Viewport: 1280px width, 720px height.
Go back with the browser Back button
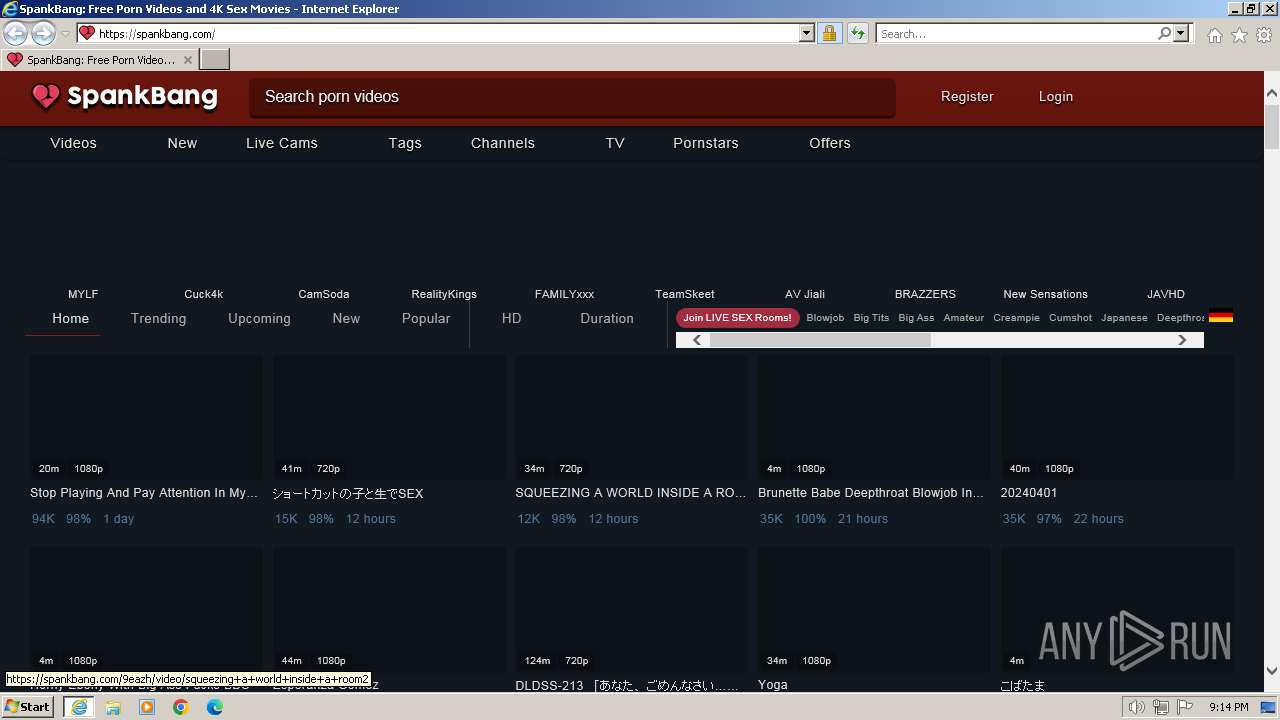tap(15, 33)
